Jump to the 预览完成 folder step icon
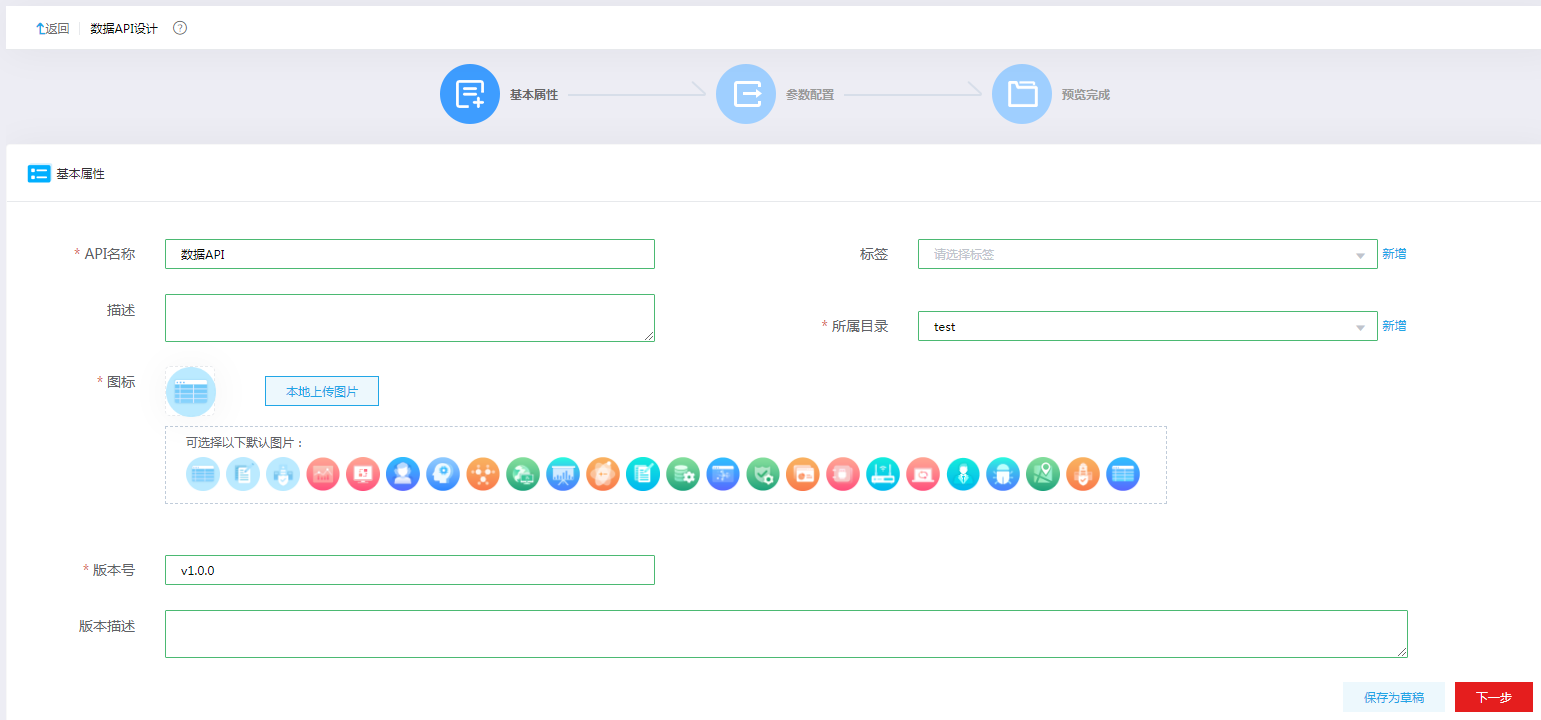Screen dimensions: 1541x720 tap(1022, 94)
